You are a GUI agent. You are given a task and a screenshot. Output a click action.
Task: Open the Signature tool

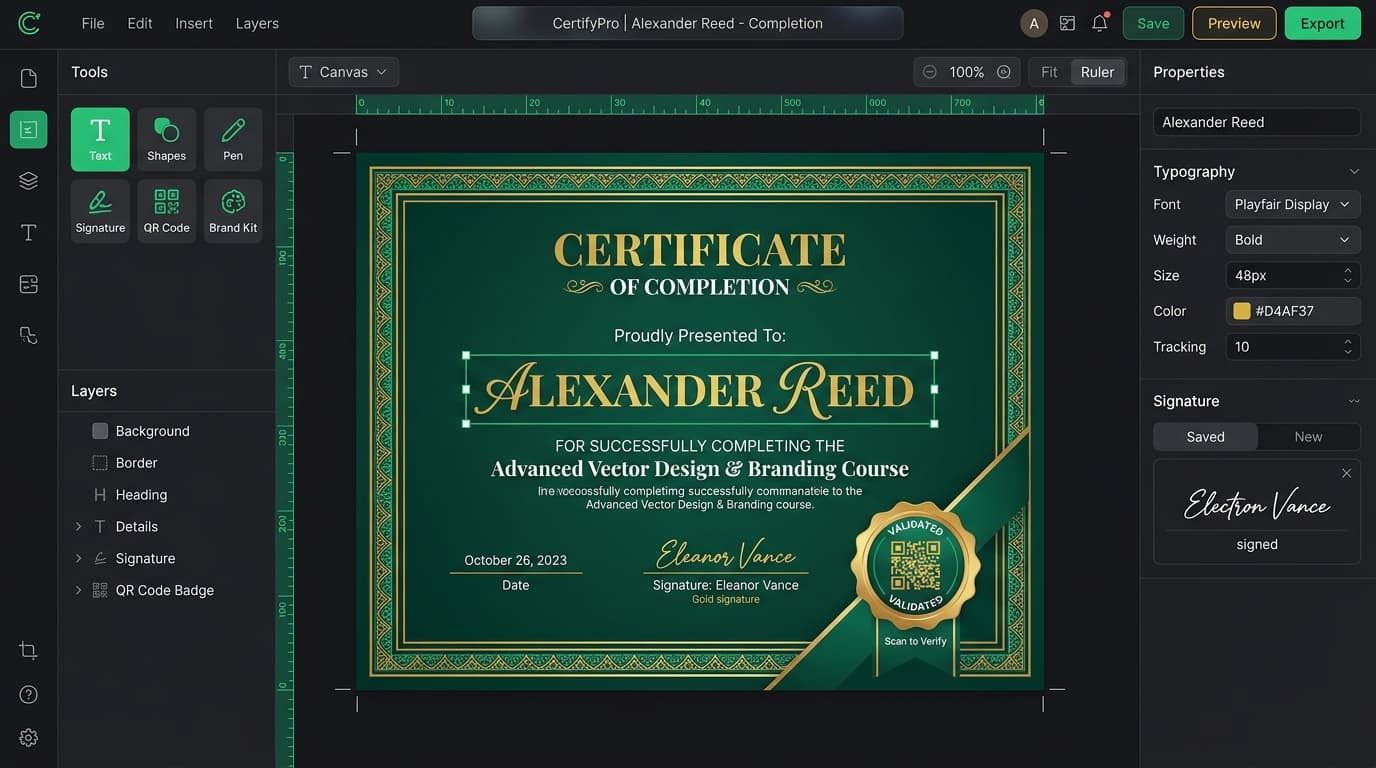click(100, 211)
